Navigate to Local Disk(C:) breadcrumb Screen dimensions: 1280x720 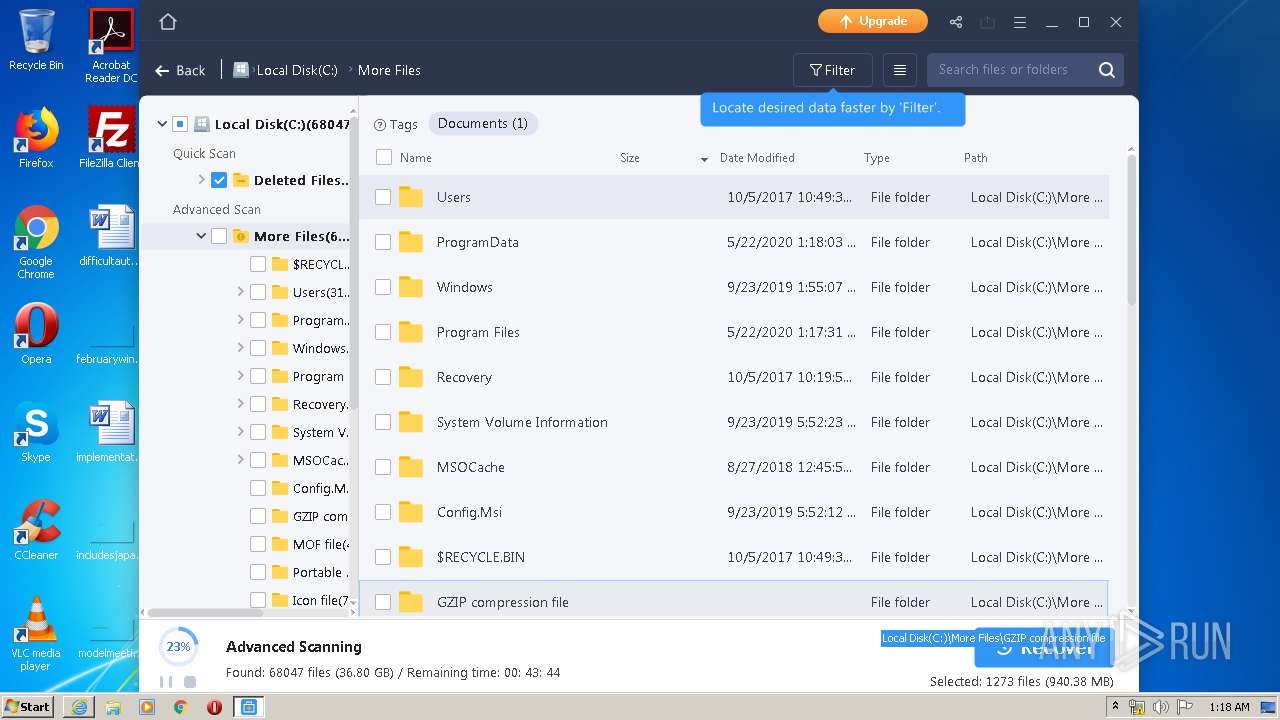pos(297,70)
